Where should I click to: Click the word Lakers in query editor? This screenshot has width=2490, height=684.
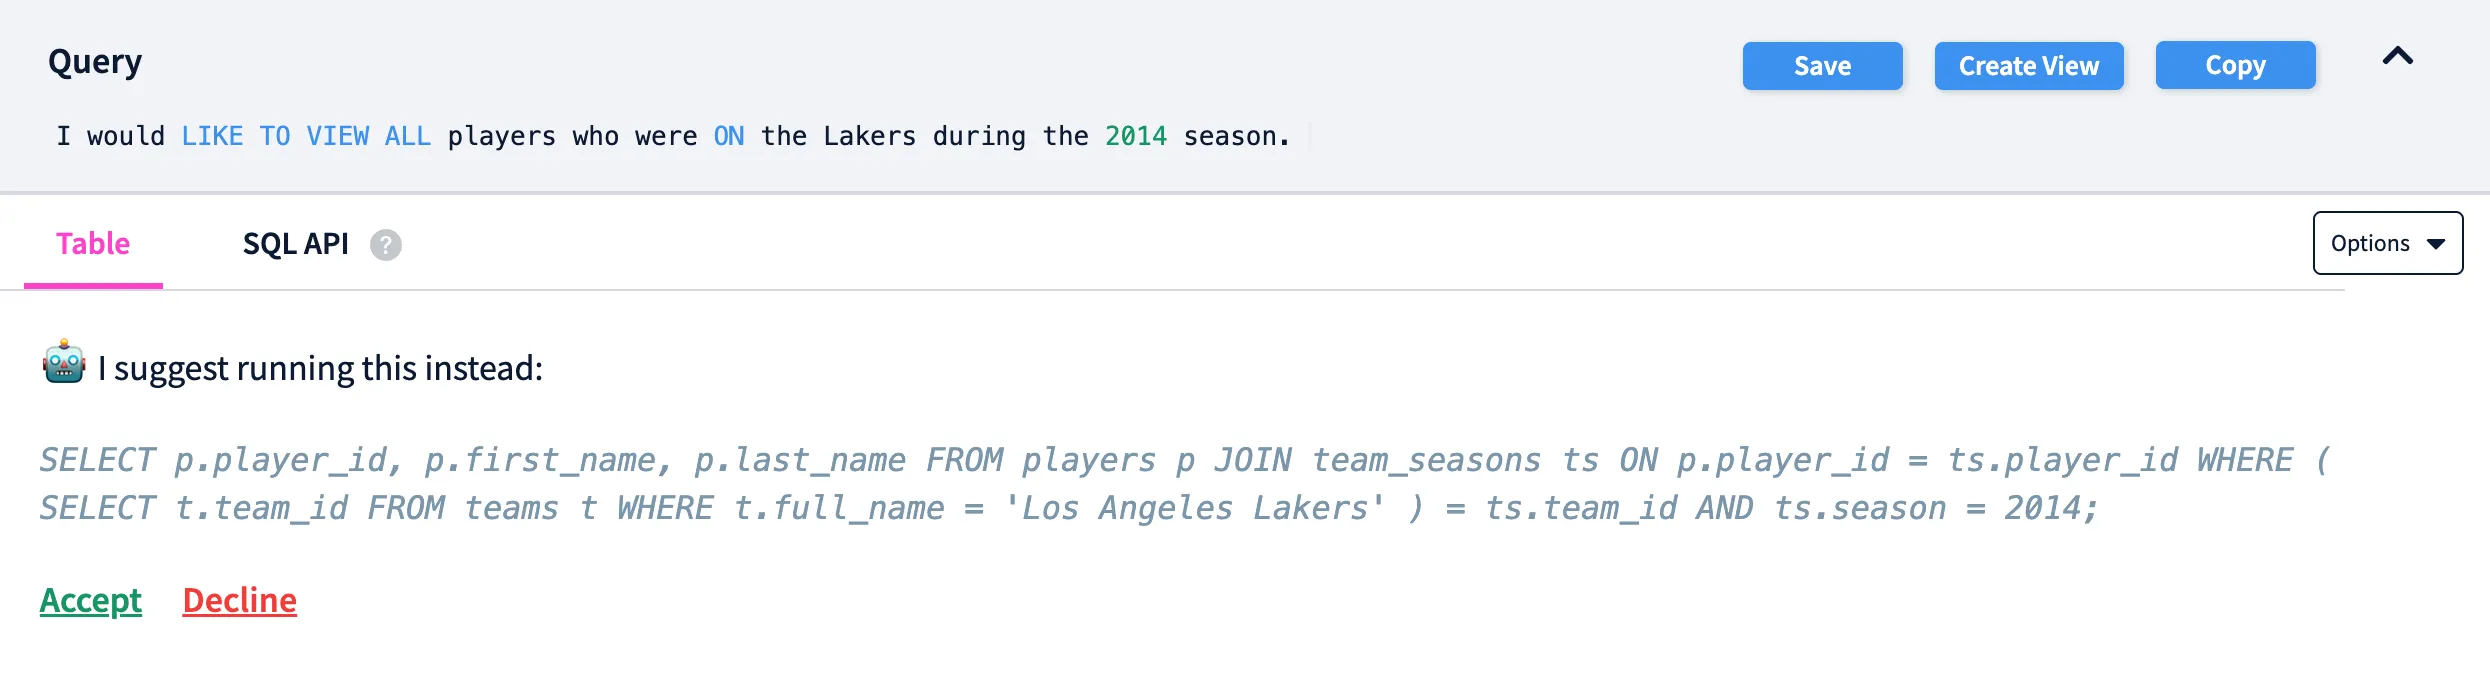[869, 136]
